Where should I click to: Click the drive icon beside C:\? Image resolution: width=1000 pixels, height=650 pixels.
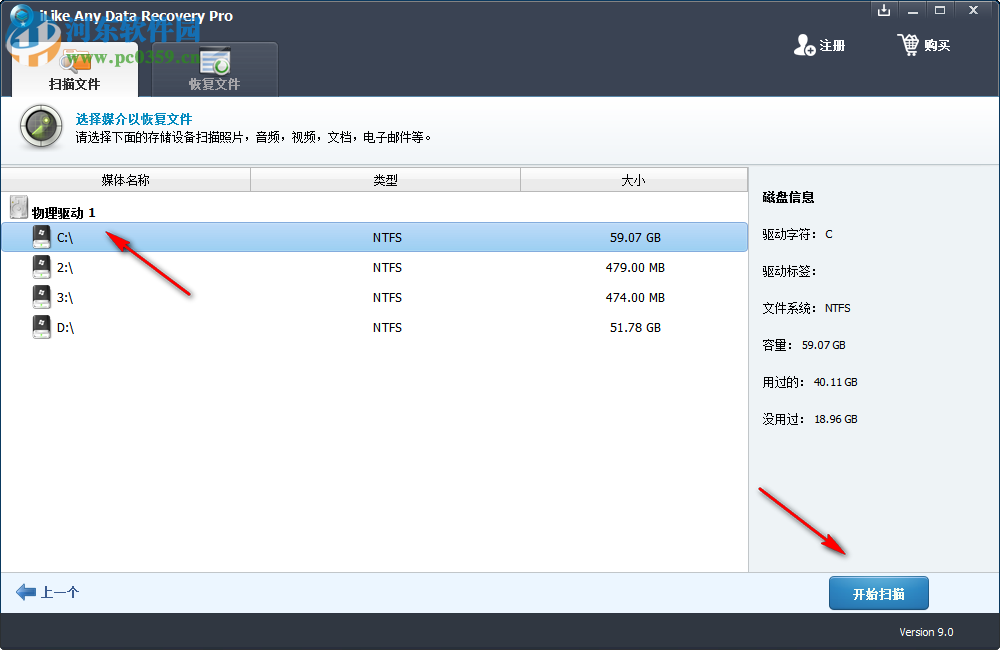coord(42,237)
